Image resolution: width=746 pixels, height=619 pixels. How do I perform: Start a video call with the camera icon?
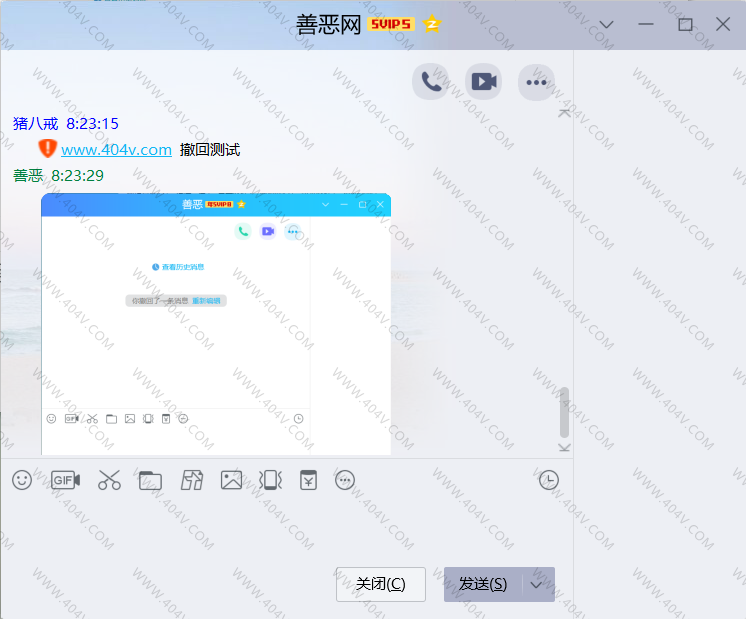(484, 82)
